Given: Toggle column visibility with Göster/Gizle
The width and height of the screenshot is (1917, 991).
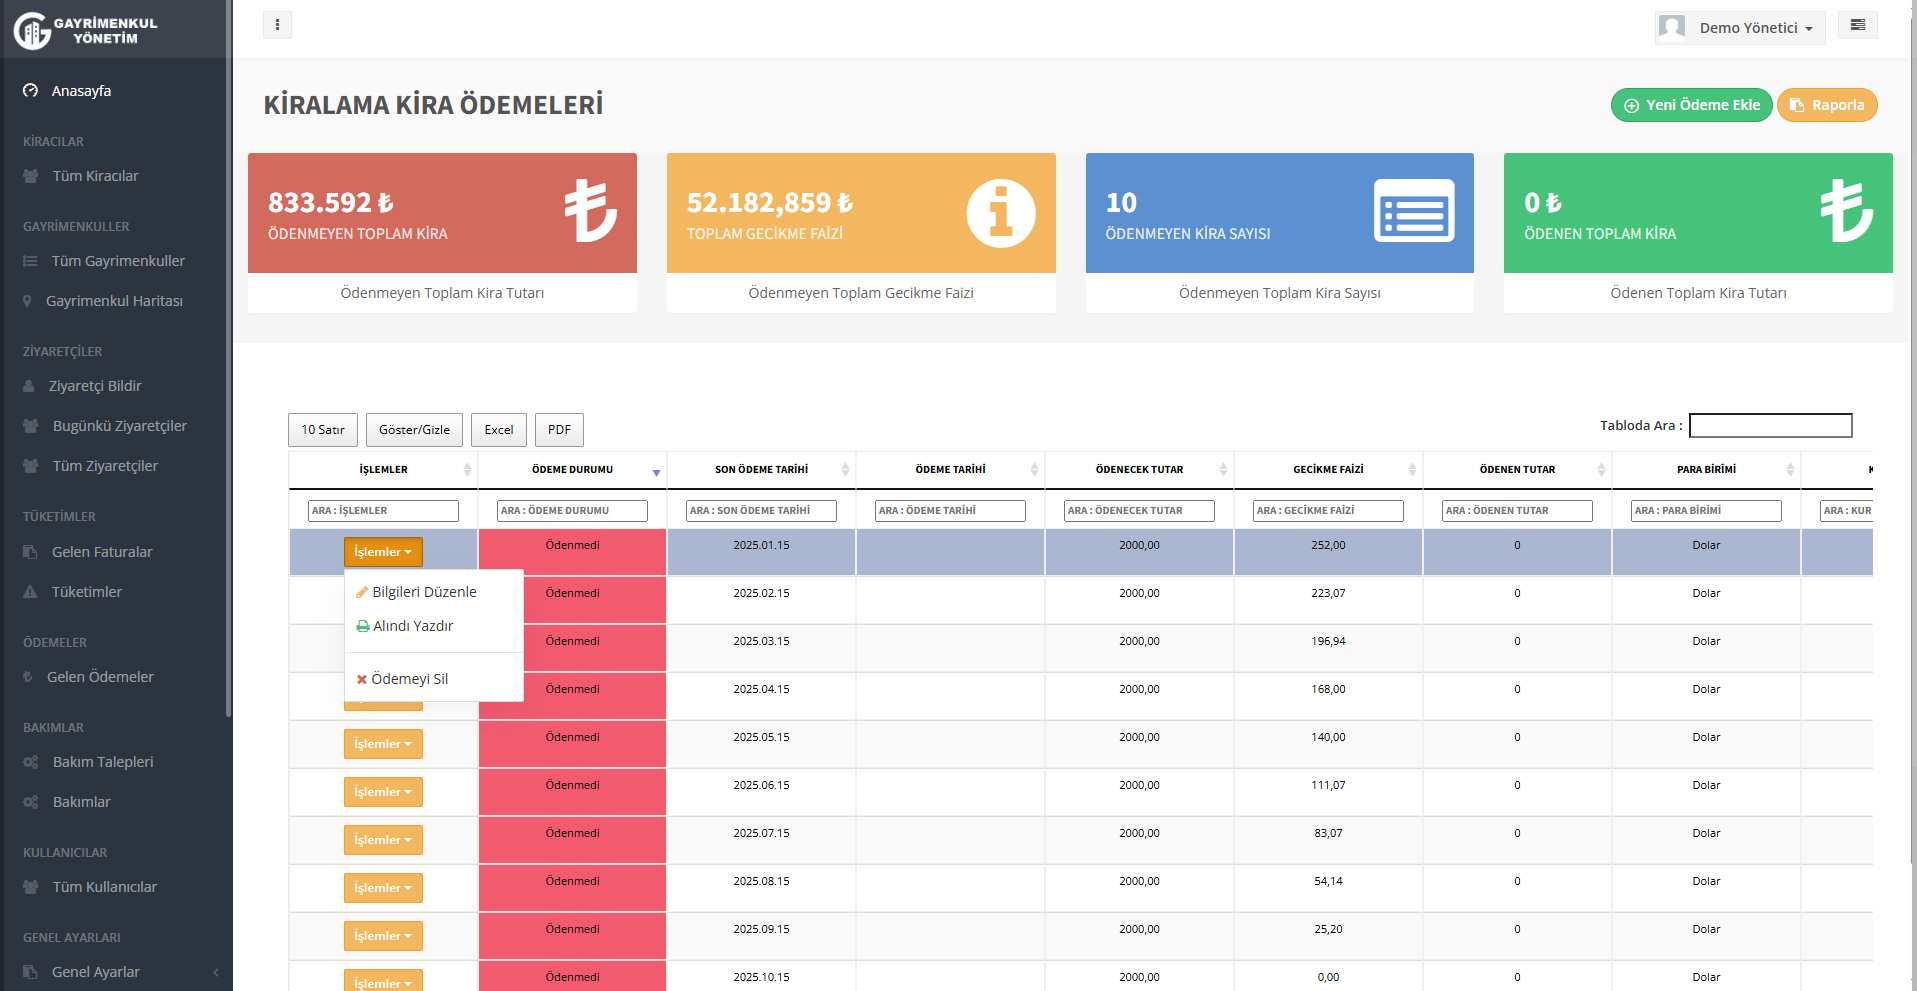Looking at the screenshot, I should click(414, 430).
